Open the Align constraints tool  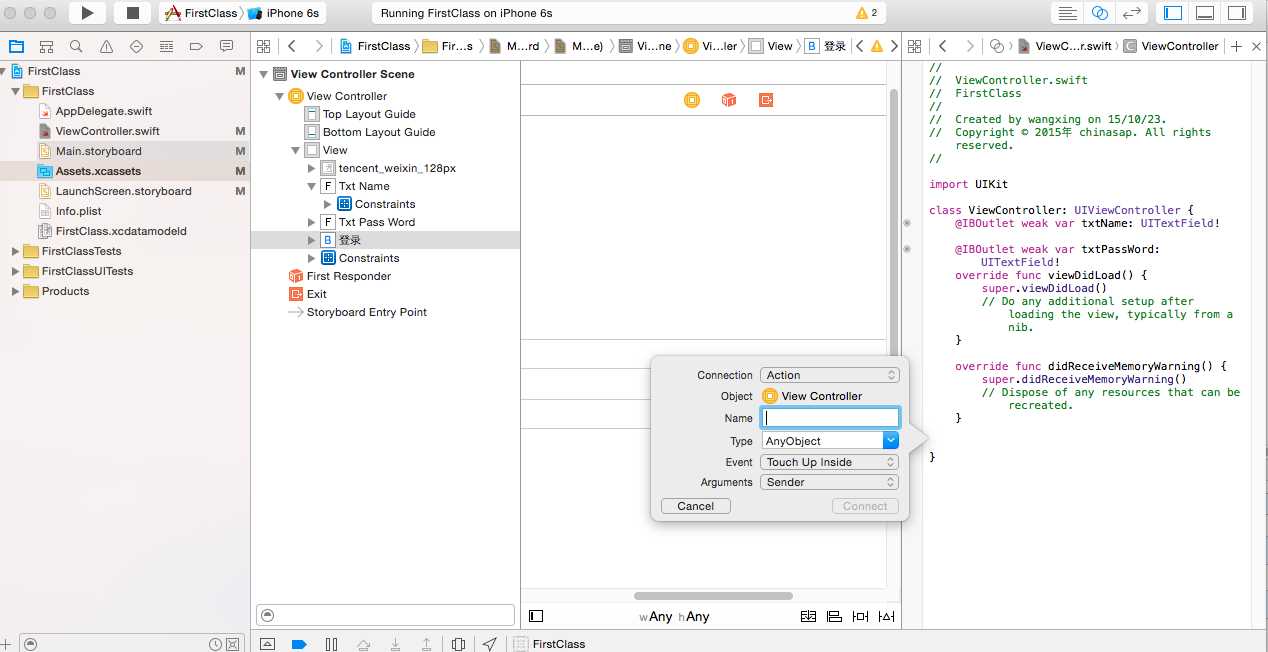[834, 616]
